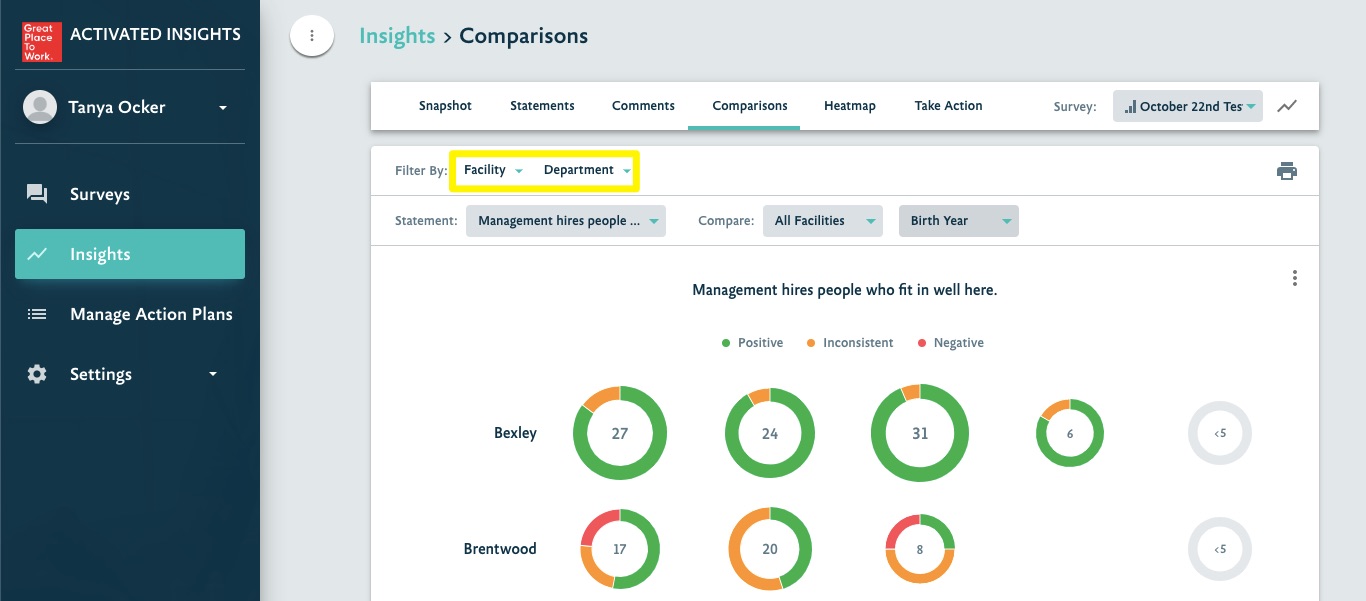
Task: Click the Insights breadcrumb link
Action: [397, 36]
